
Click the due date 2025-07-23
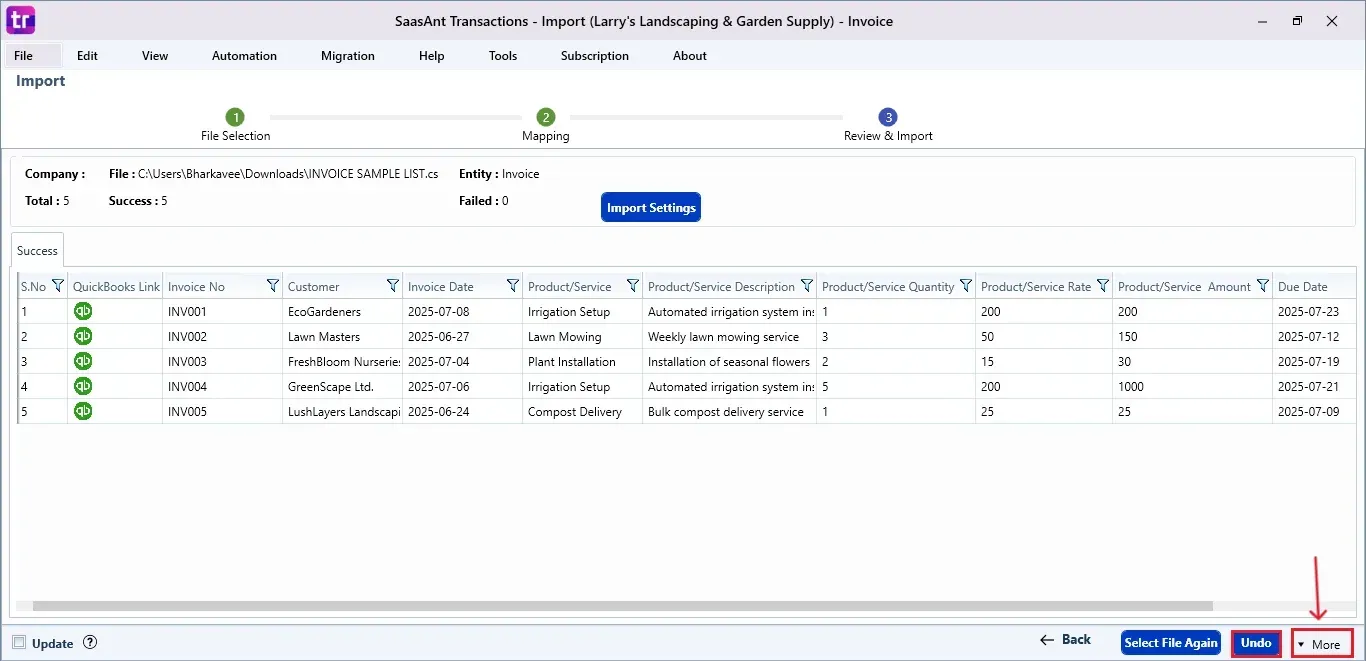[x=1309, y=311]
